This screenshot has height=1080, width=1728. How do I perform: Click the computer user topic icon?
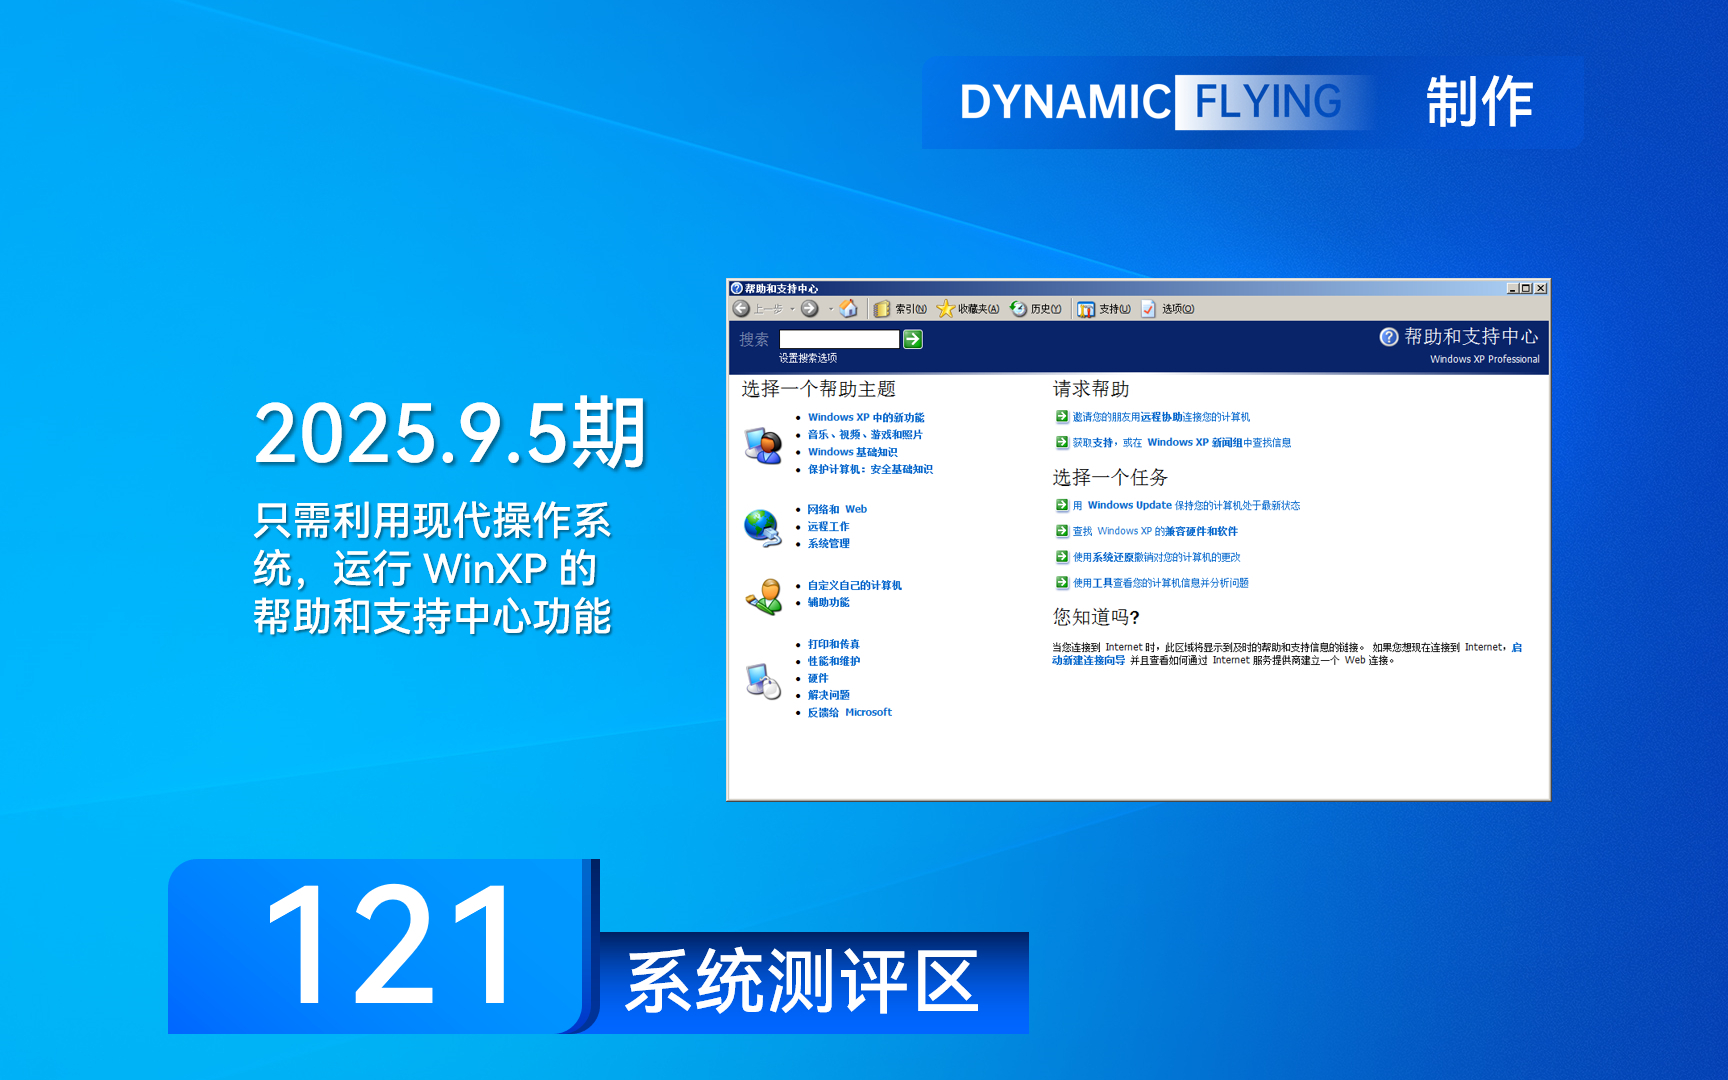pos(763,445)
